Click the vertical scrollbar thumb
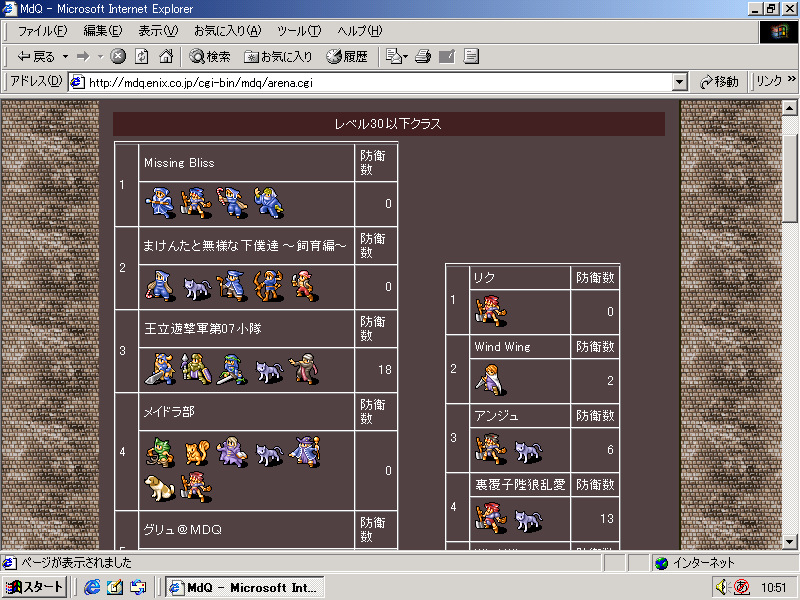Viewport: 800px width, 600px height. coord(790,179)
